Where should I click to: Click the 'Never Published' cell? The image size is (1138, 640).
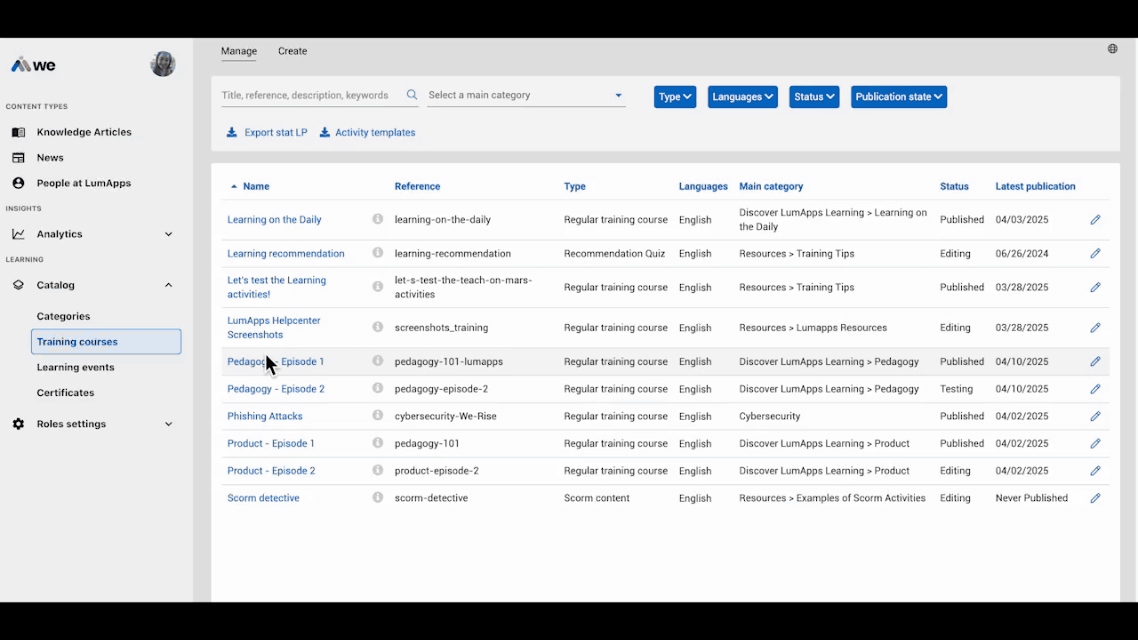(1031, 498)
